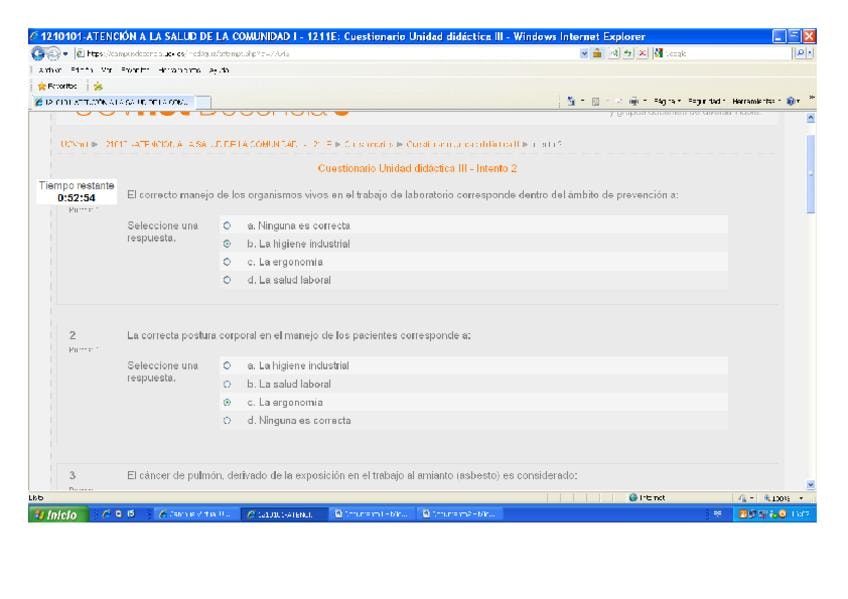Open the Edición menu

coord(82,70)
